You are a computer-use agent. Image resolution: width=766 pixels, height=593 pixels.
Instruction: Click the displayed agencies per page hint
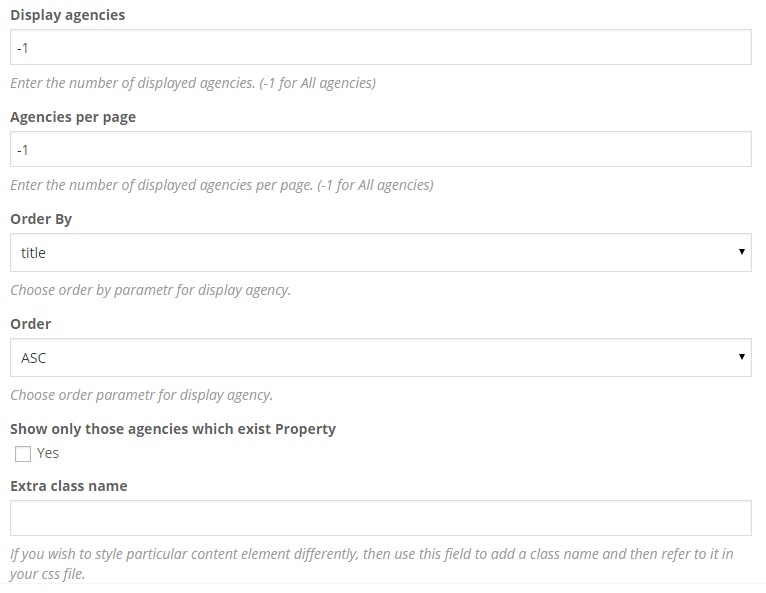(x=221, y=185)
